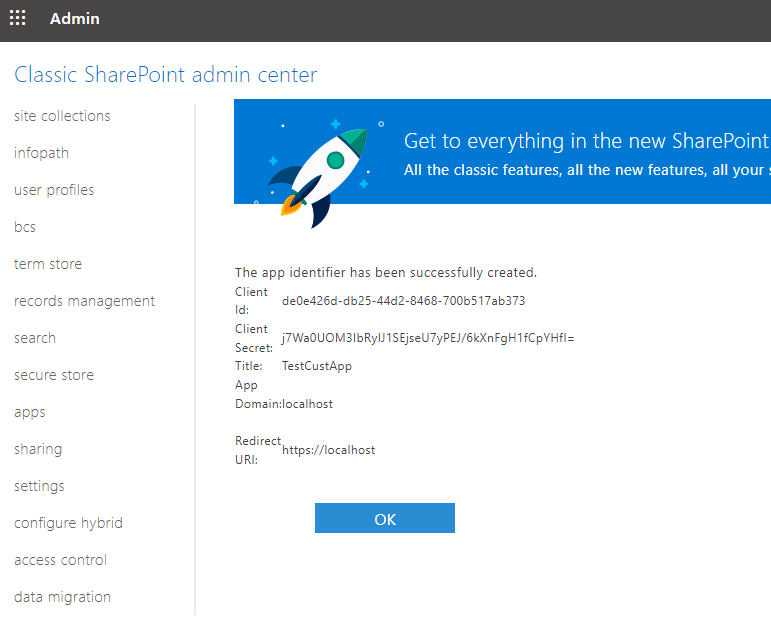
Task: Open the infopath section
Action: click(x=41, y=153)
